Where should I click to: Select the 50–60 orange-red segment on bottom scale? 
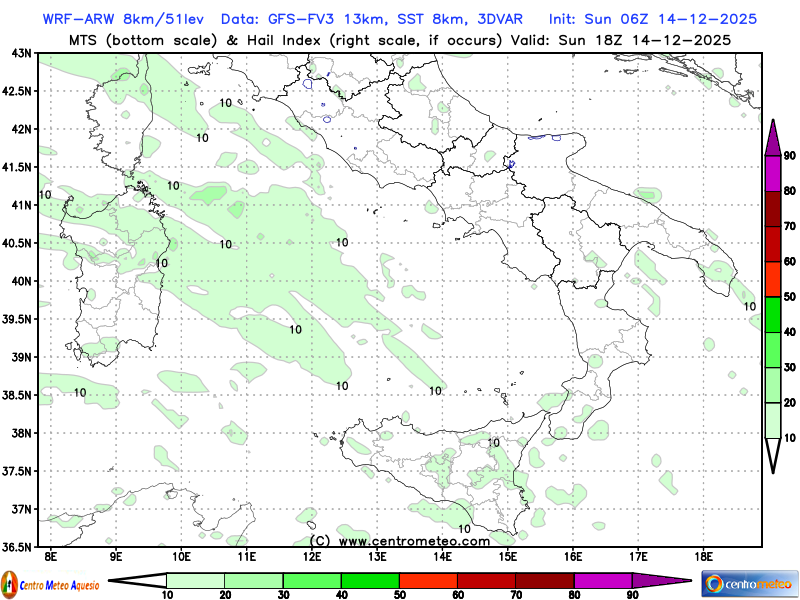coord(428,580)
